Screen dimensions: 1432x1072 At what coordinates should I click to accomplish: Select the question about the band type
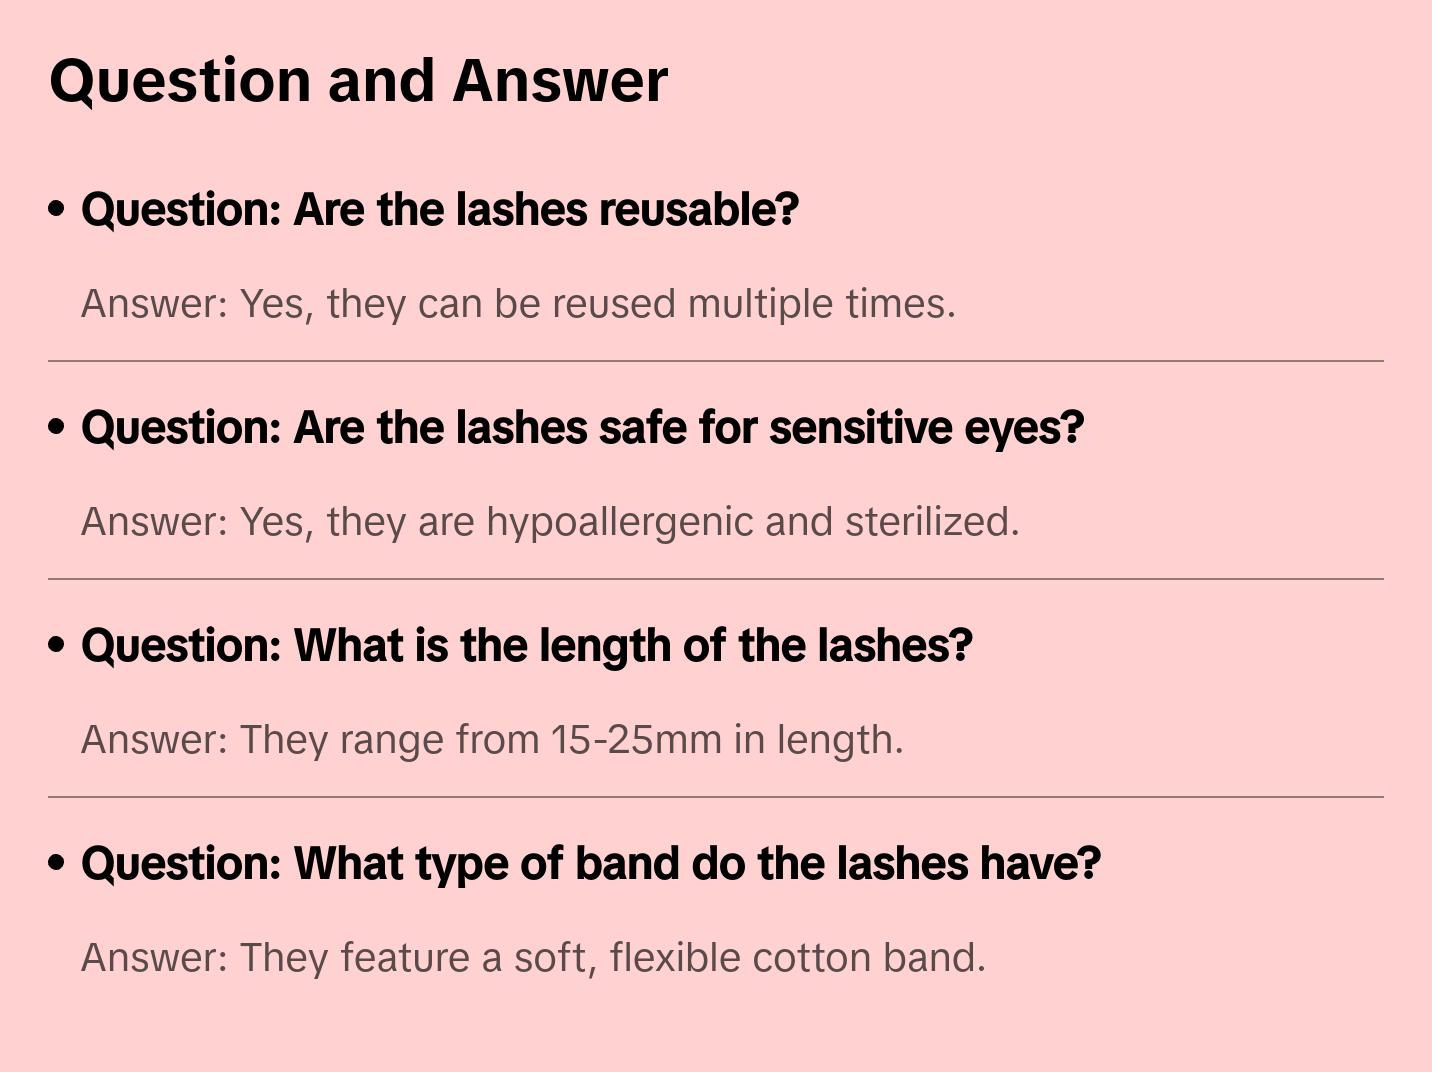(590, 864)
